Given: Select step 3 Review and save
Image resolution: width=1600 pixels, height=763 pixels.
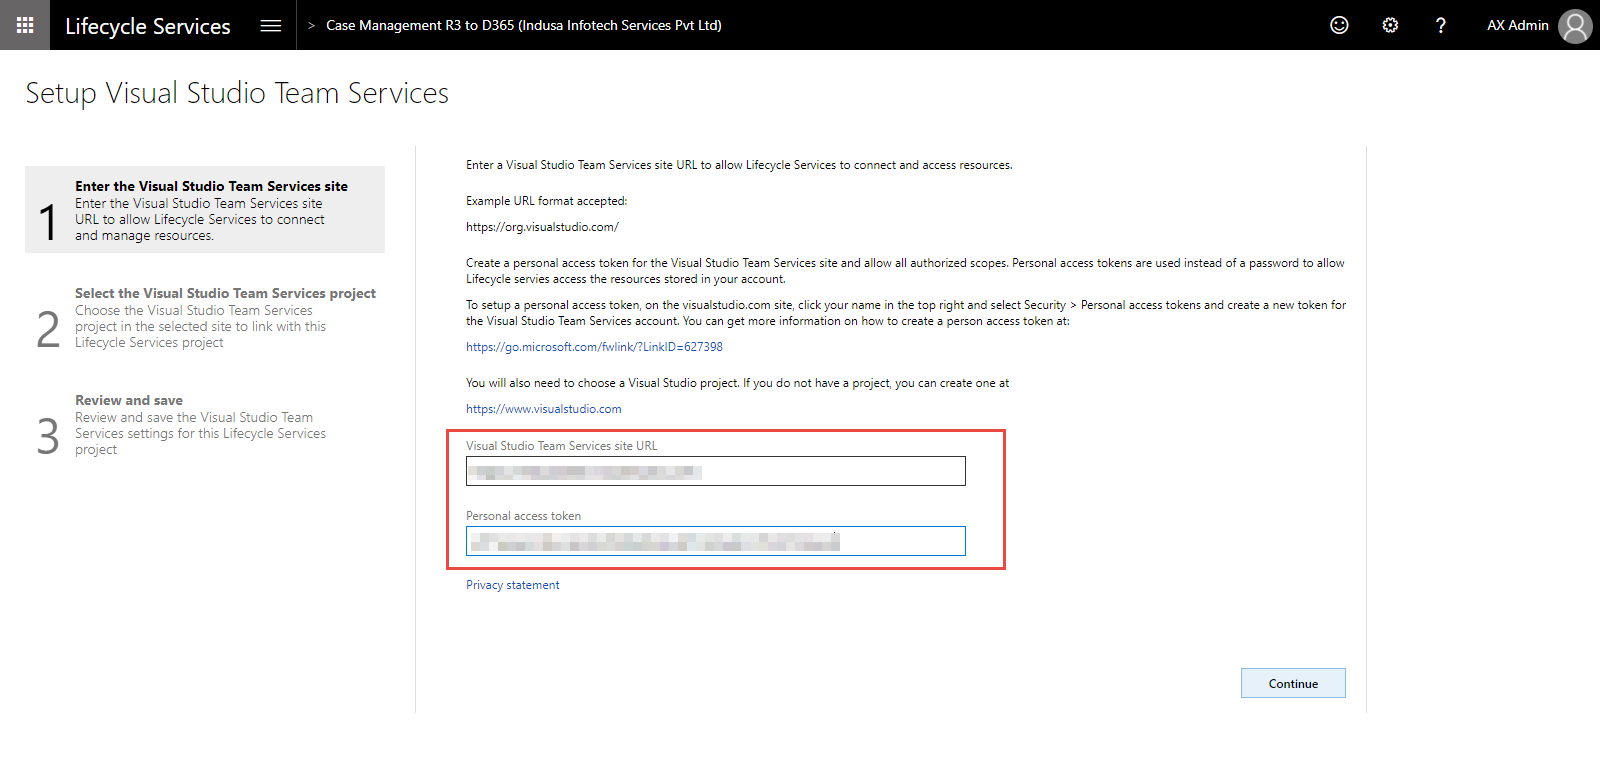Looking at the screenshot, I should (x=205, y=425).
